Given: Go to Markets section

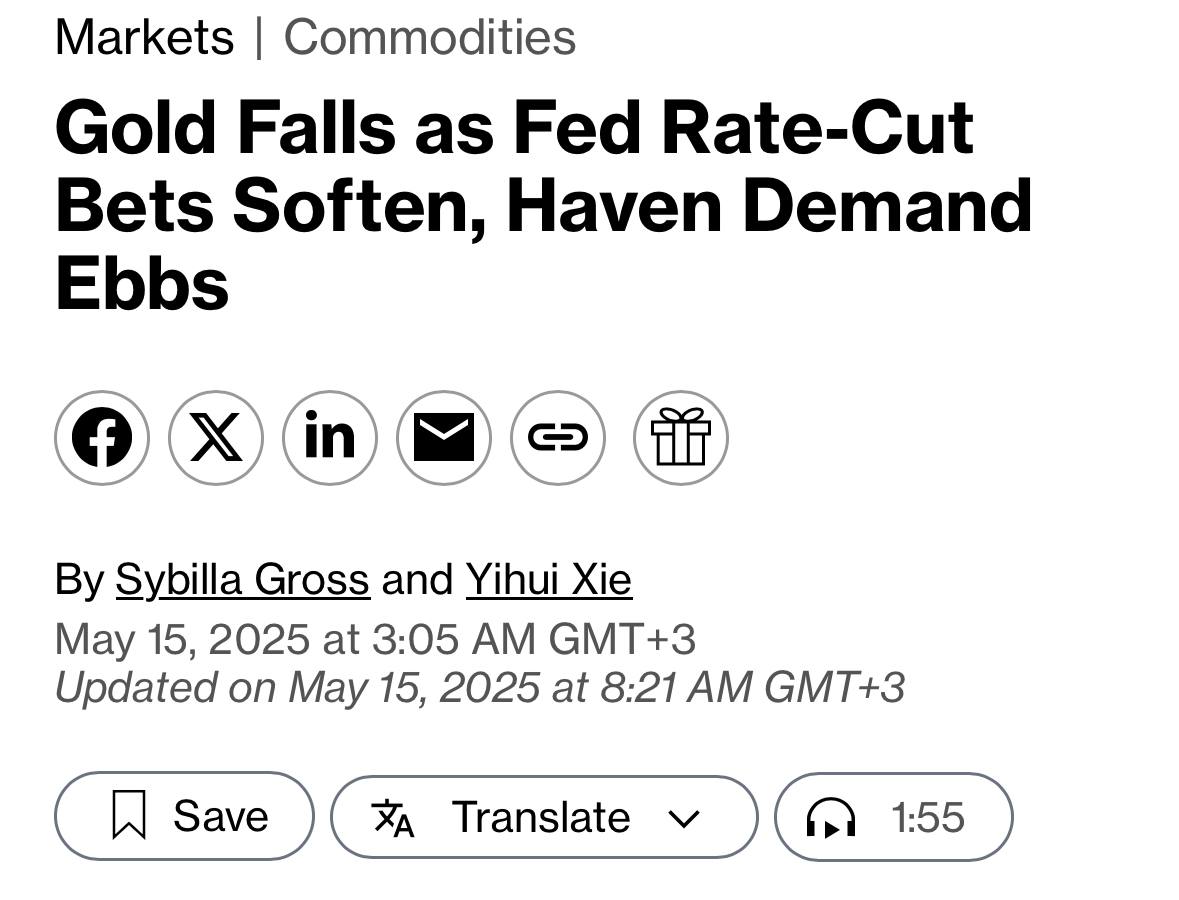Looking at the screenshot, I should coord(144,37).
